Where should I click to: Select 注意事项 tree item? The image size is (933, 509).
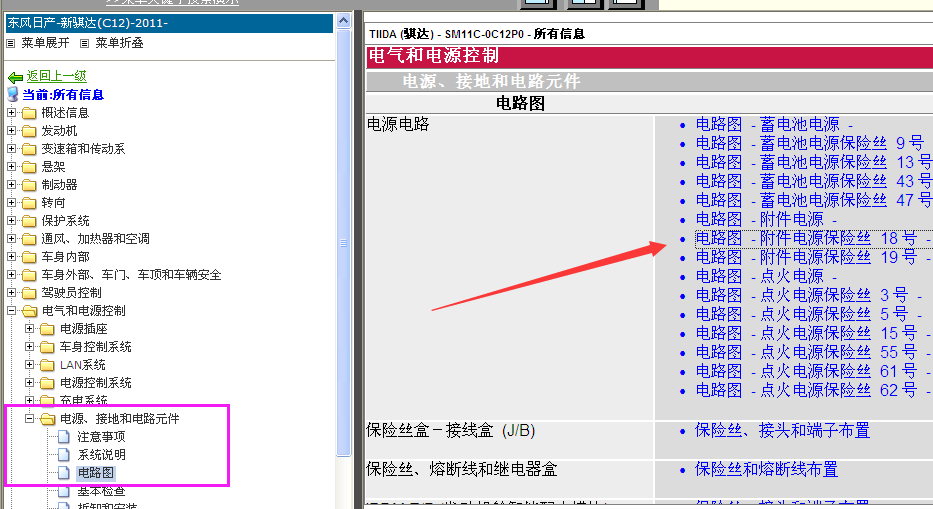click(x=101, y=437)
